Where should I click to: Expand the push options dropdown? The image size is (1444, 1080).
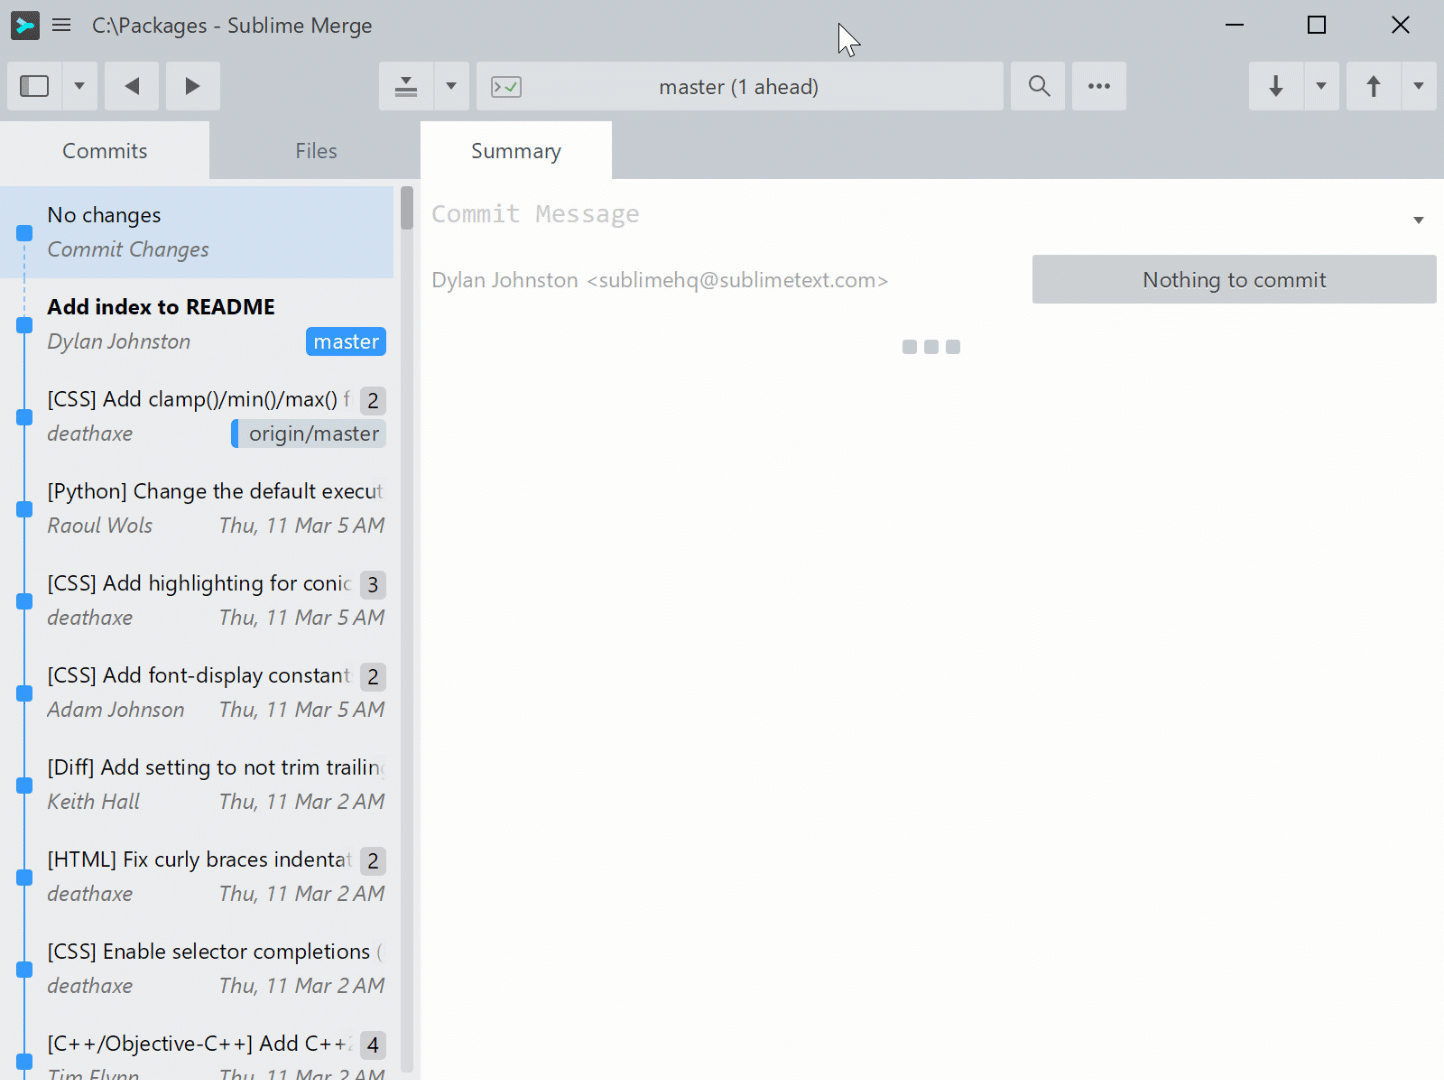pos(1419,86)
